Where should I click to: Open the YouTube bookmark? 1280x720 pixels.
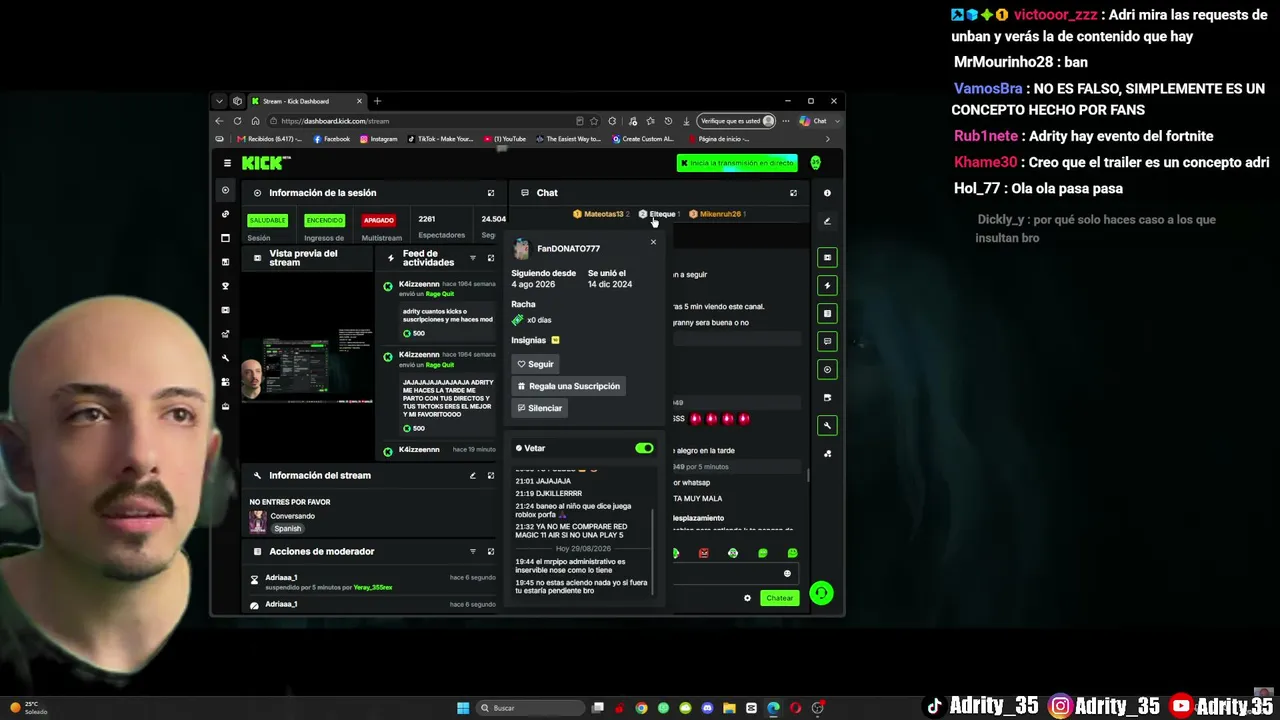505,139
